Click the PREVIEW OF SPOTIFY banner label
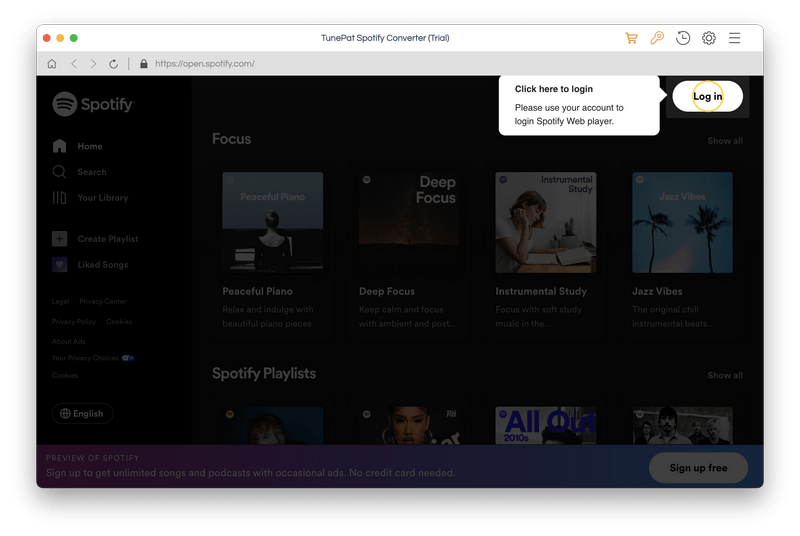Image resolution: width=800 pixels, height=536 pixels. (92, 458)
